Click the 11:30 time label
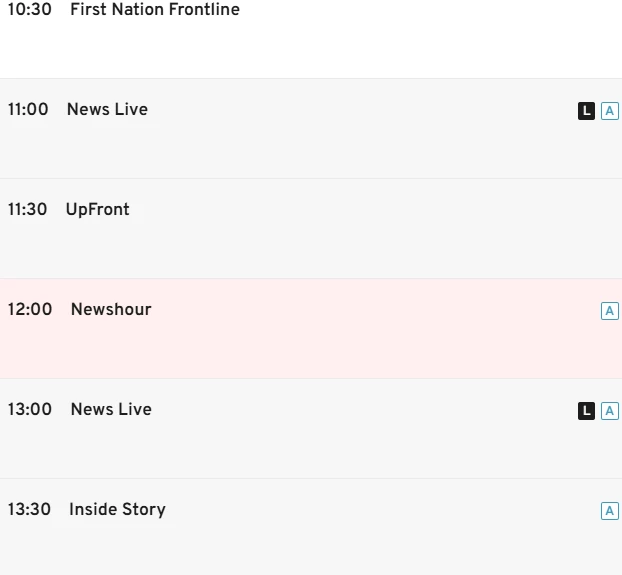Viewport: 622px width, 575px height. click(x=28, y=210)
